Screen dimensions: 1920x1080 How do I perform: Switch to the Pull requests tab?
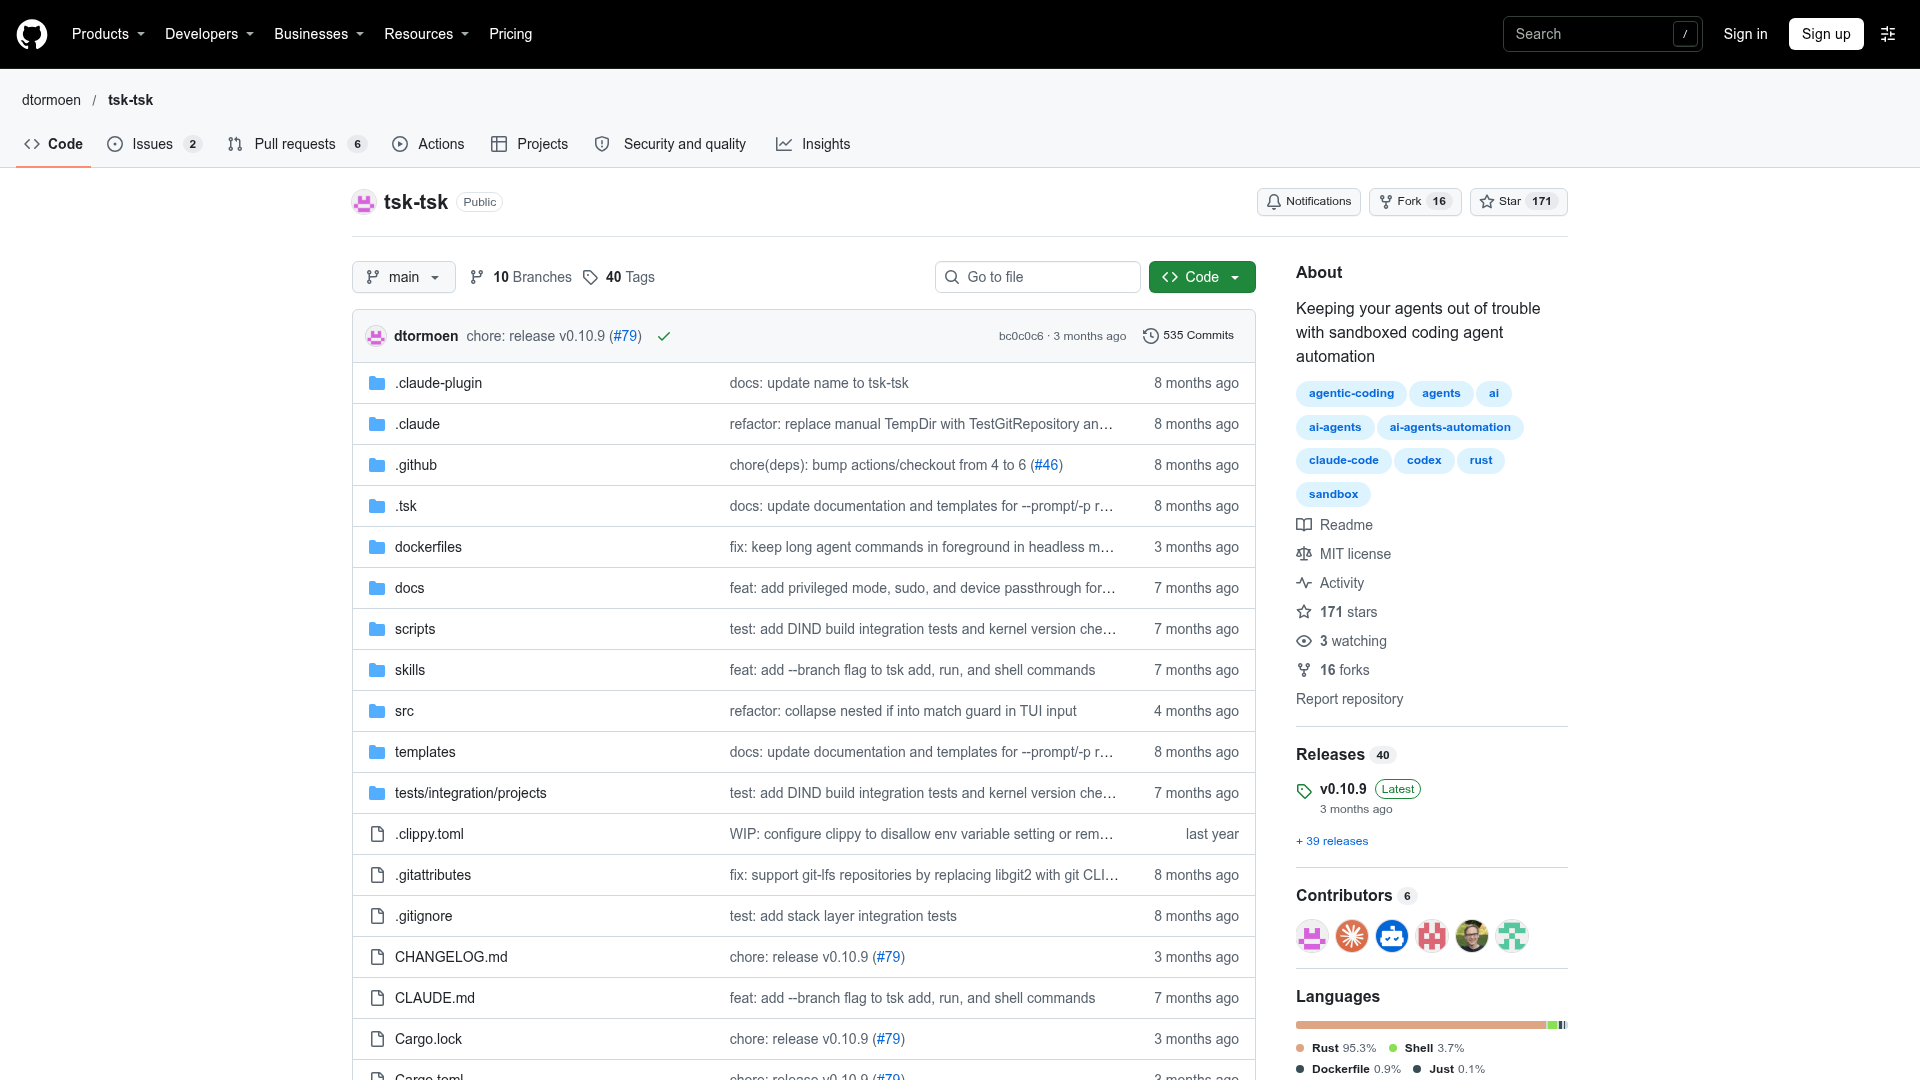(x=297, y=144)
